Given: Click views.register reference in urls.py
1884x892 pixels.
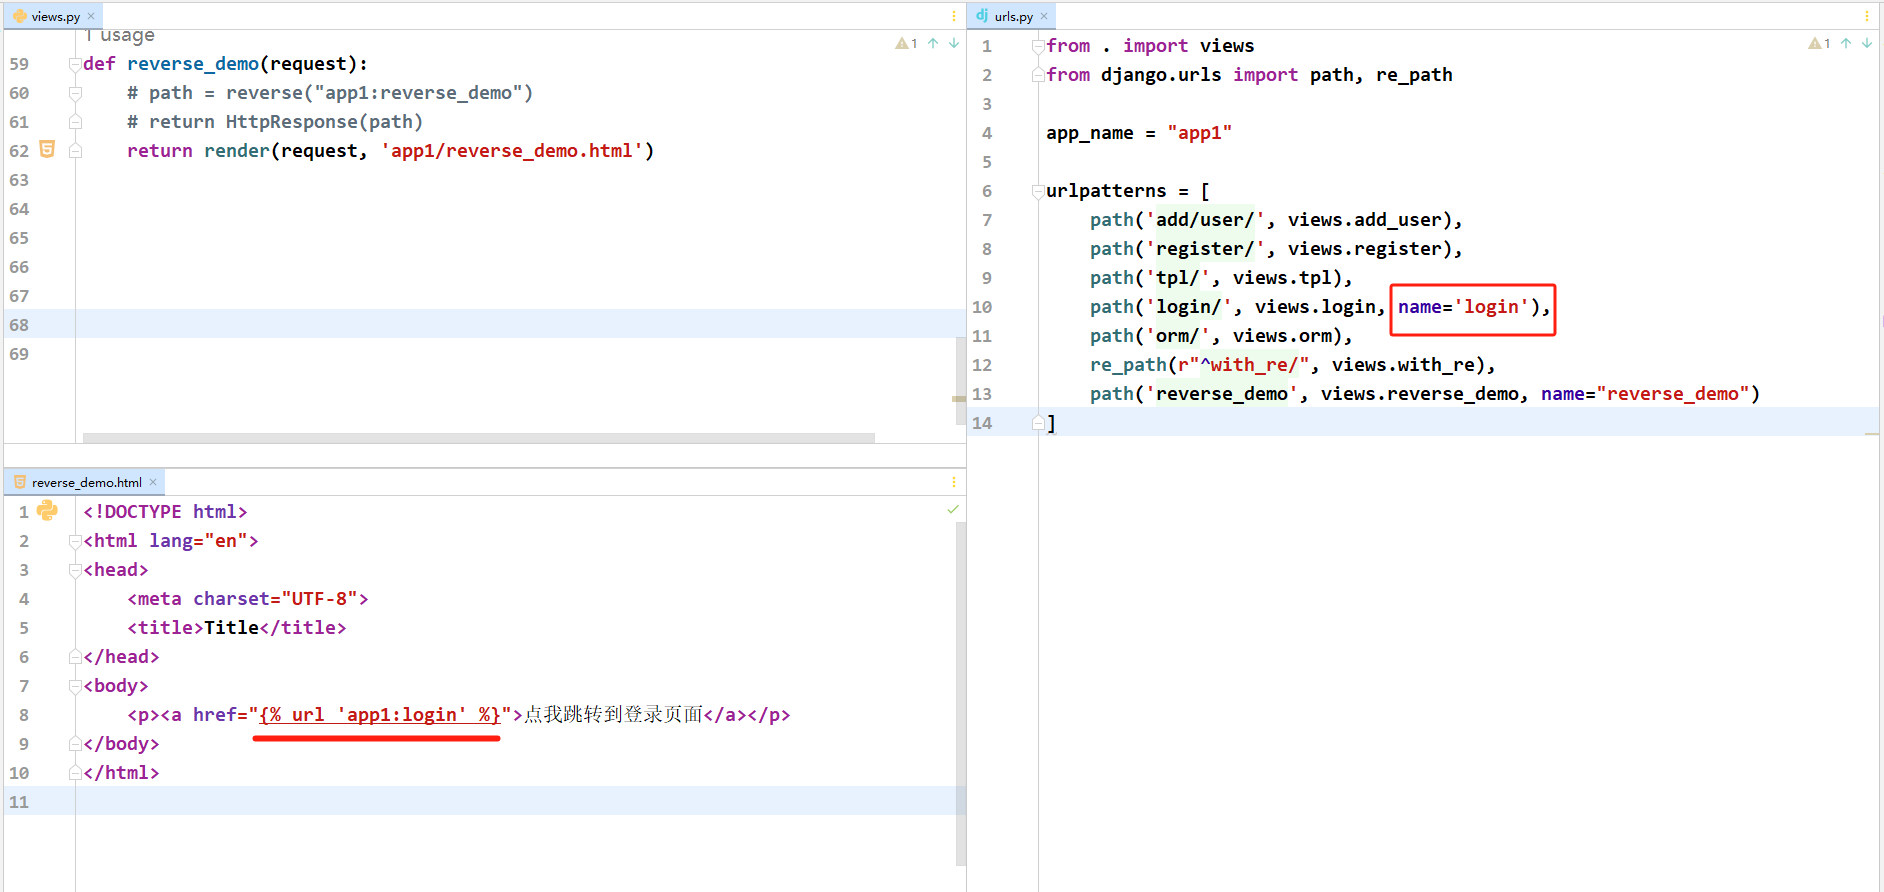Looking at the screenshot, I should tap(1364, 249).
